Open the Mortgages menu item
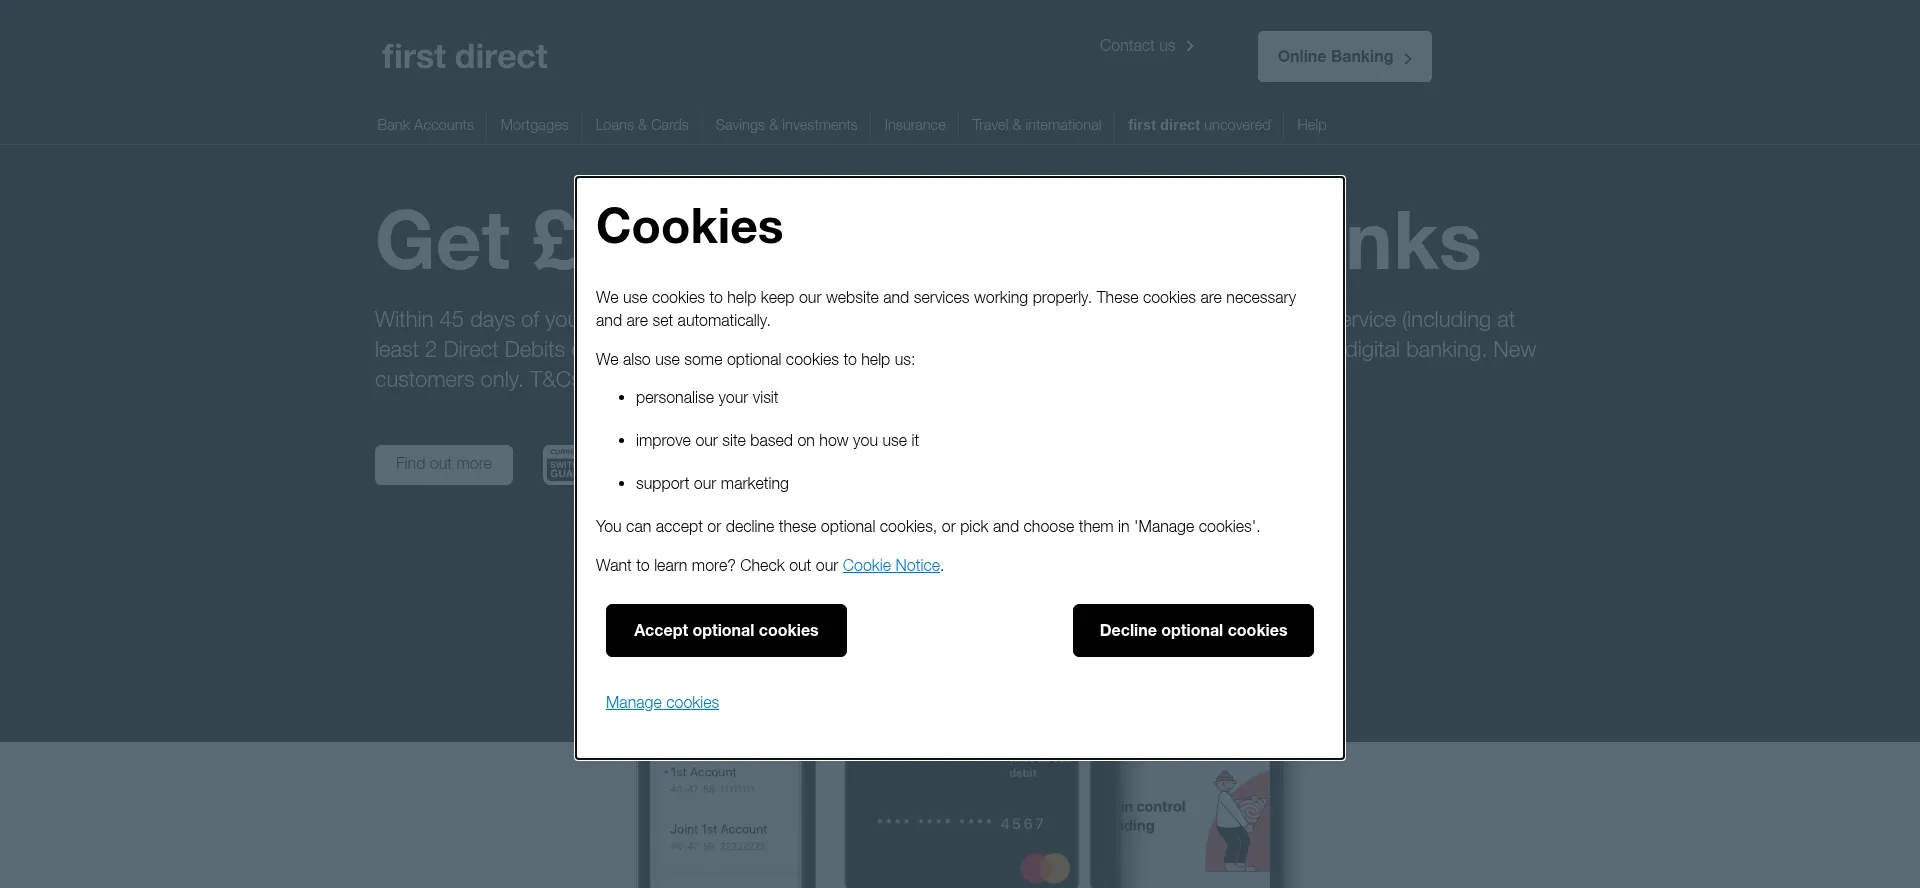This screenshot has height=888, width=1920. pyautogui.click(x=534, y=125)
